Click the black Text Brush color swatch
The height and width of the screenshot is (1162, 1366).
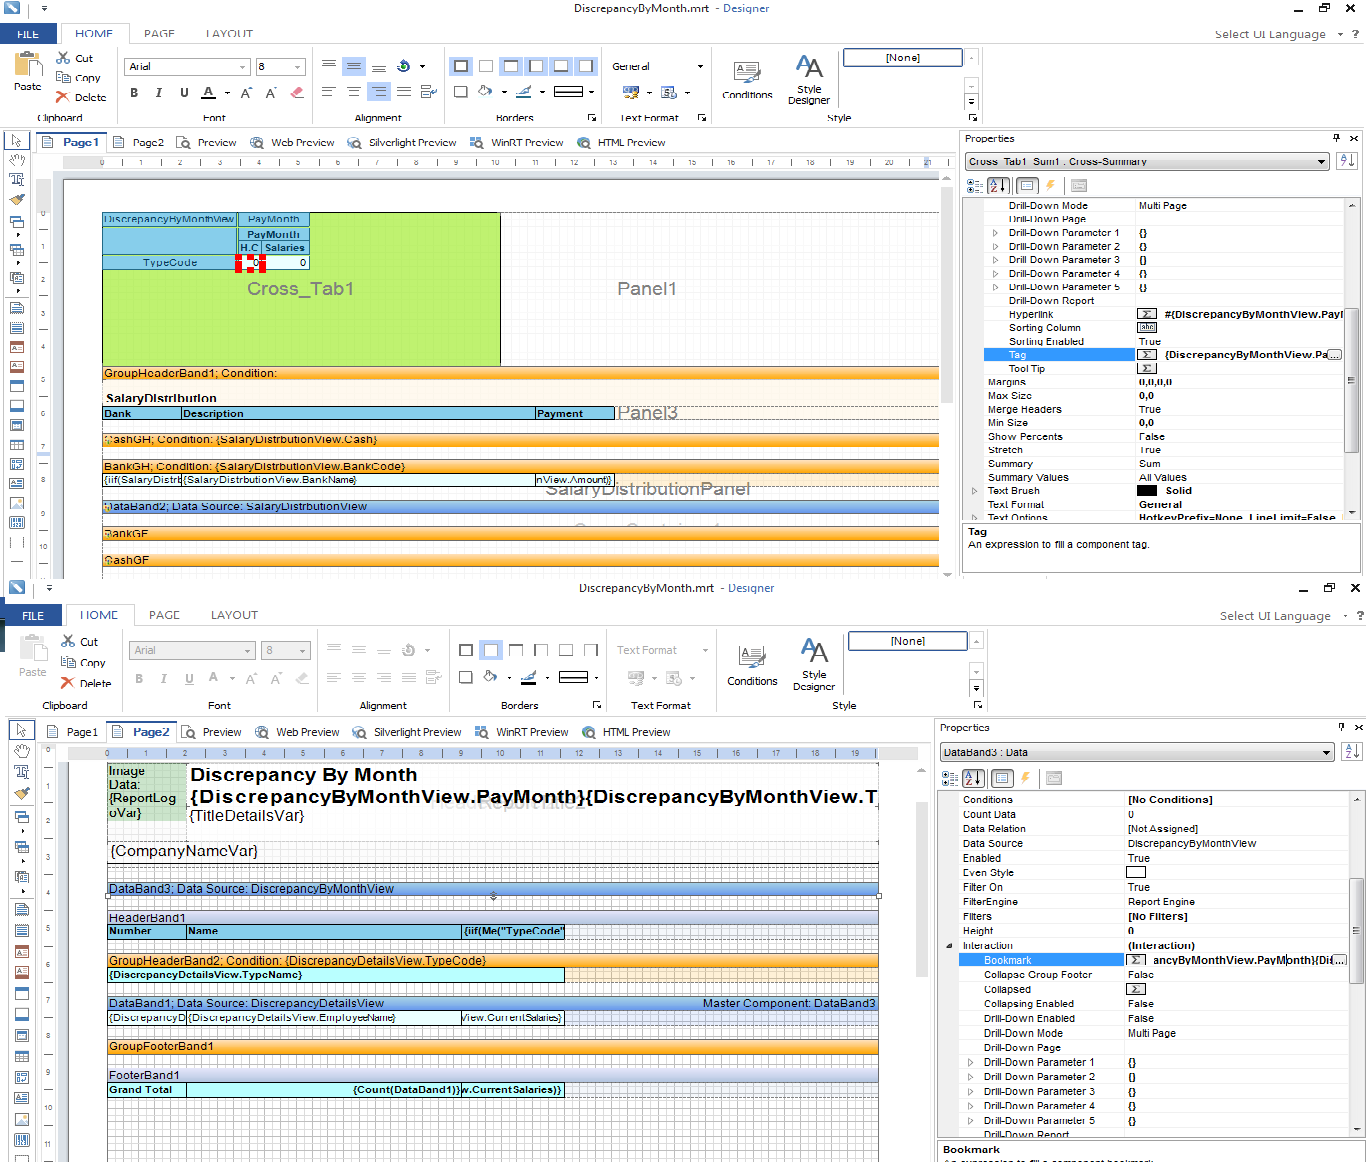(x=1147, y=491)
